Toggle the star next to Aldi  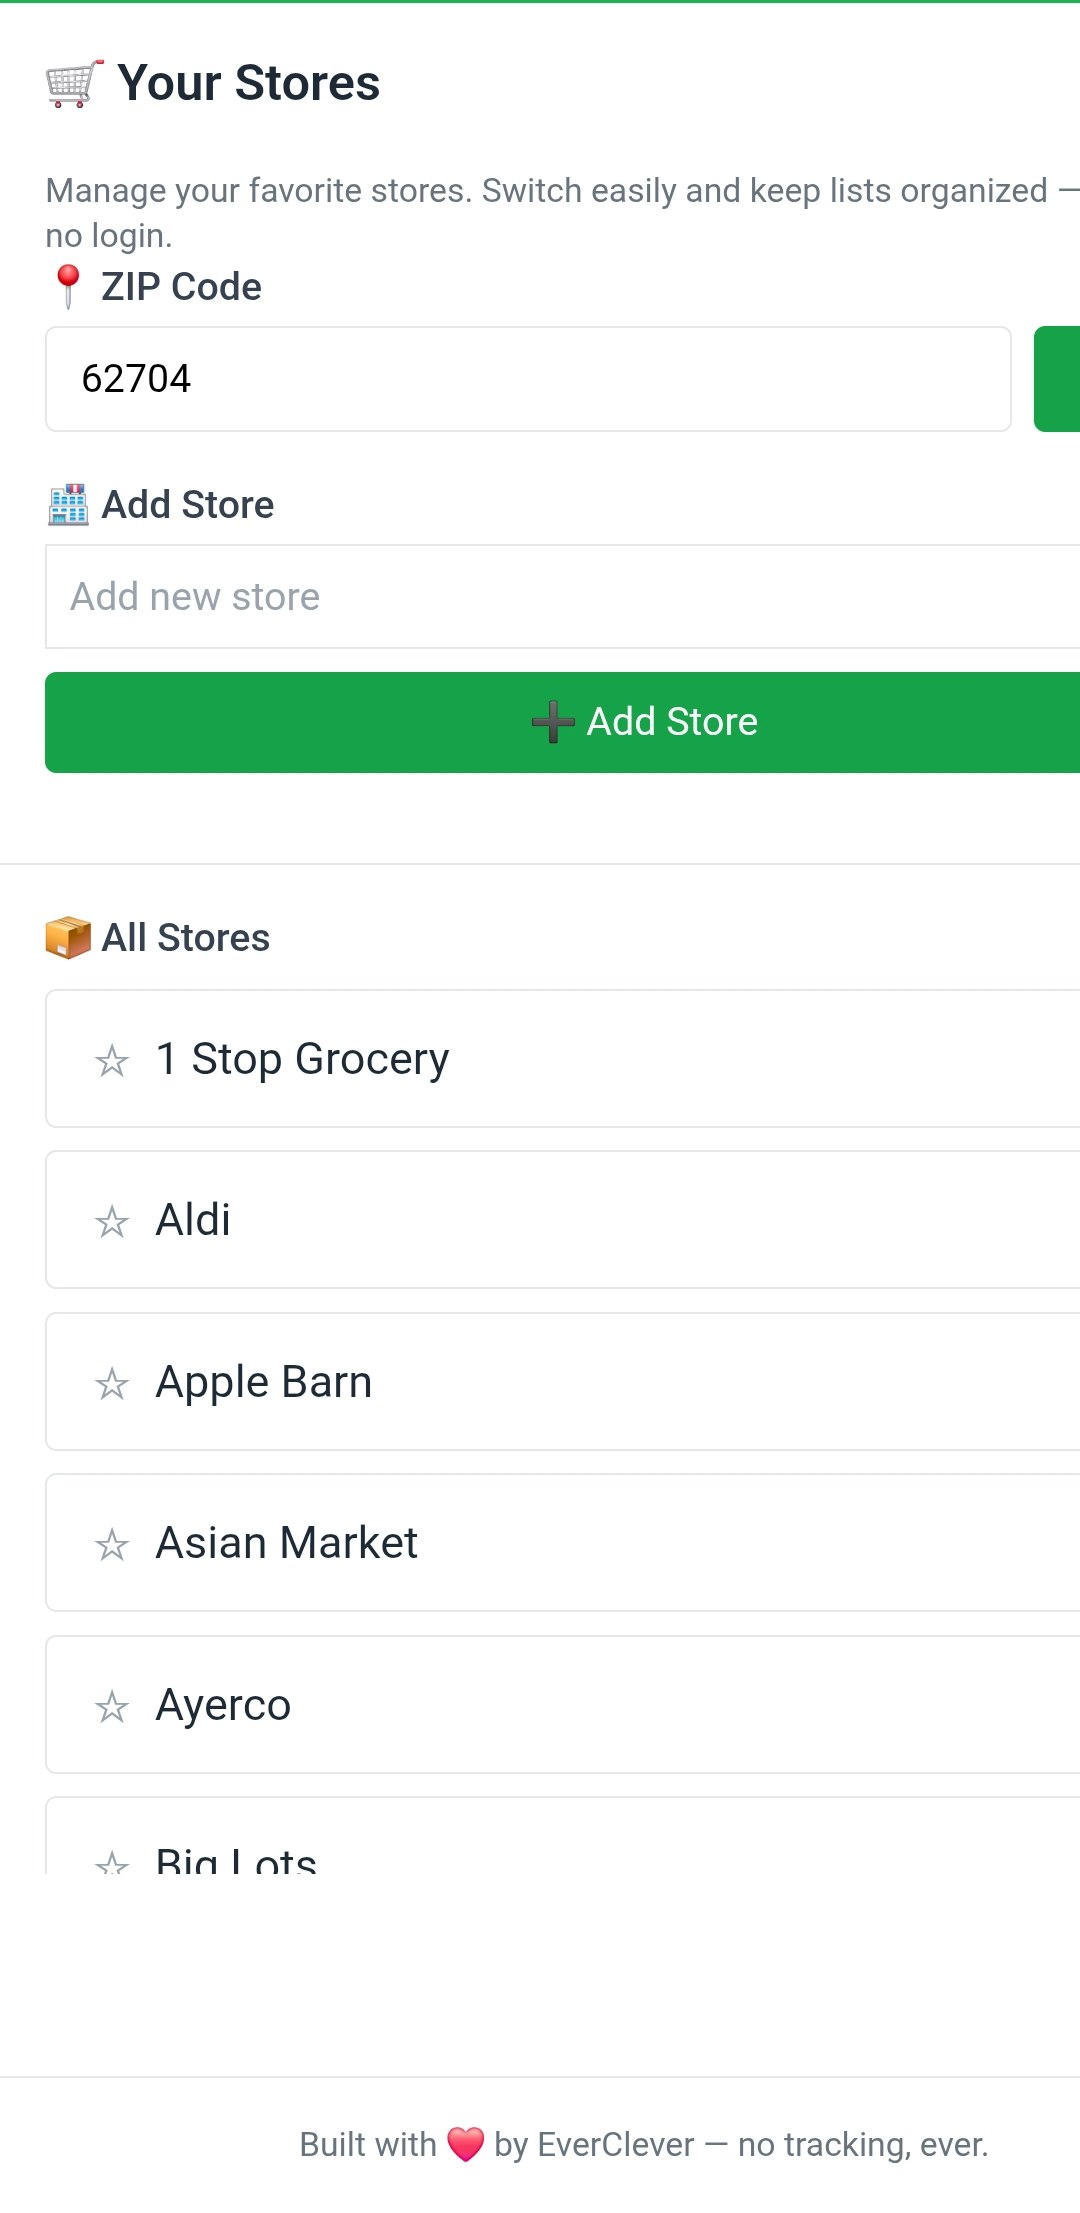click(x=112, y=1222)
